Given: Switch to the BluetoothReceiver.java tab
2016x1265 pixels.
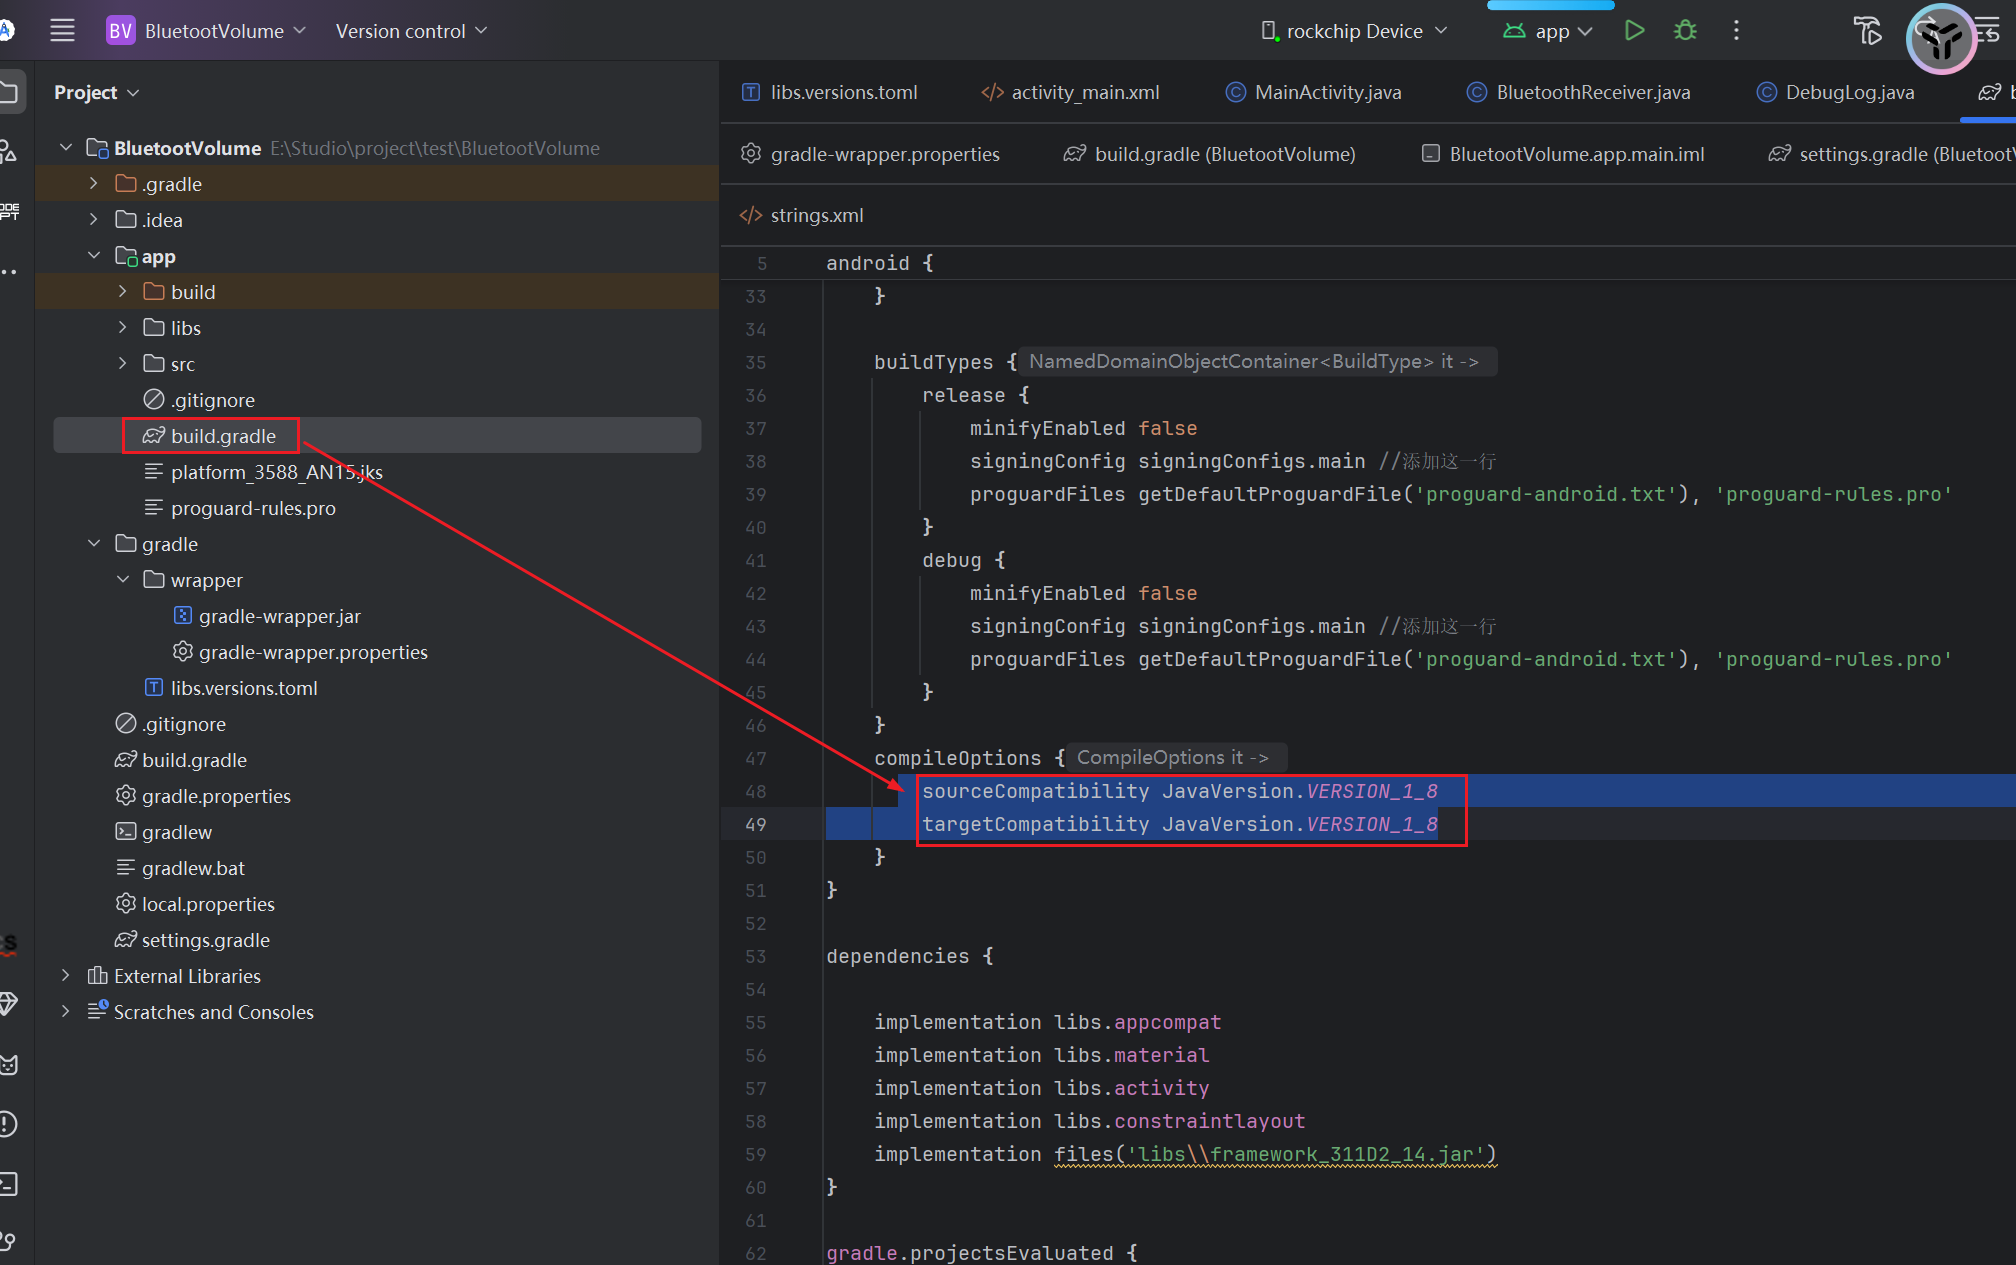Looking at the screenshot, I should pyautogui.click(x=1579, y=92).
